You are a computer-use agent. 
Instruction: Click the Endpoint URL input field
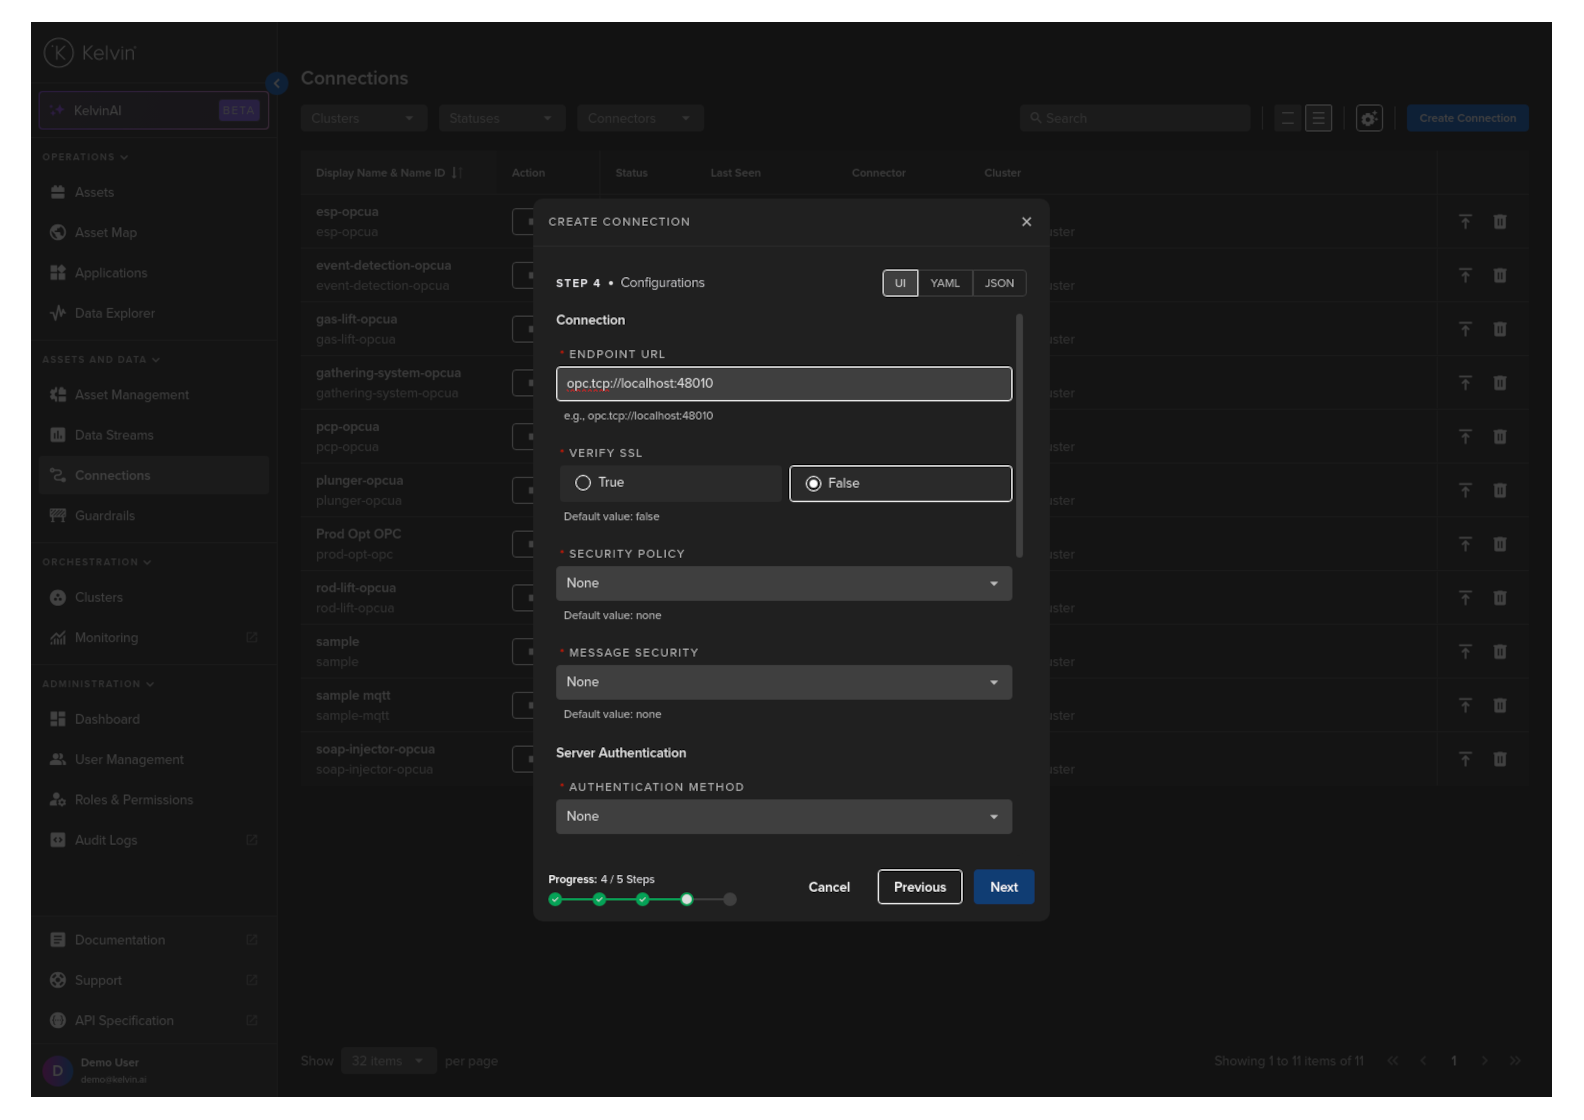[x=783, y=384]
